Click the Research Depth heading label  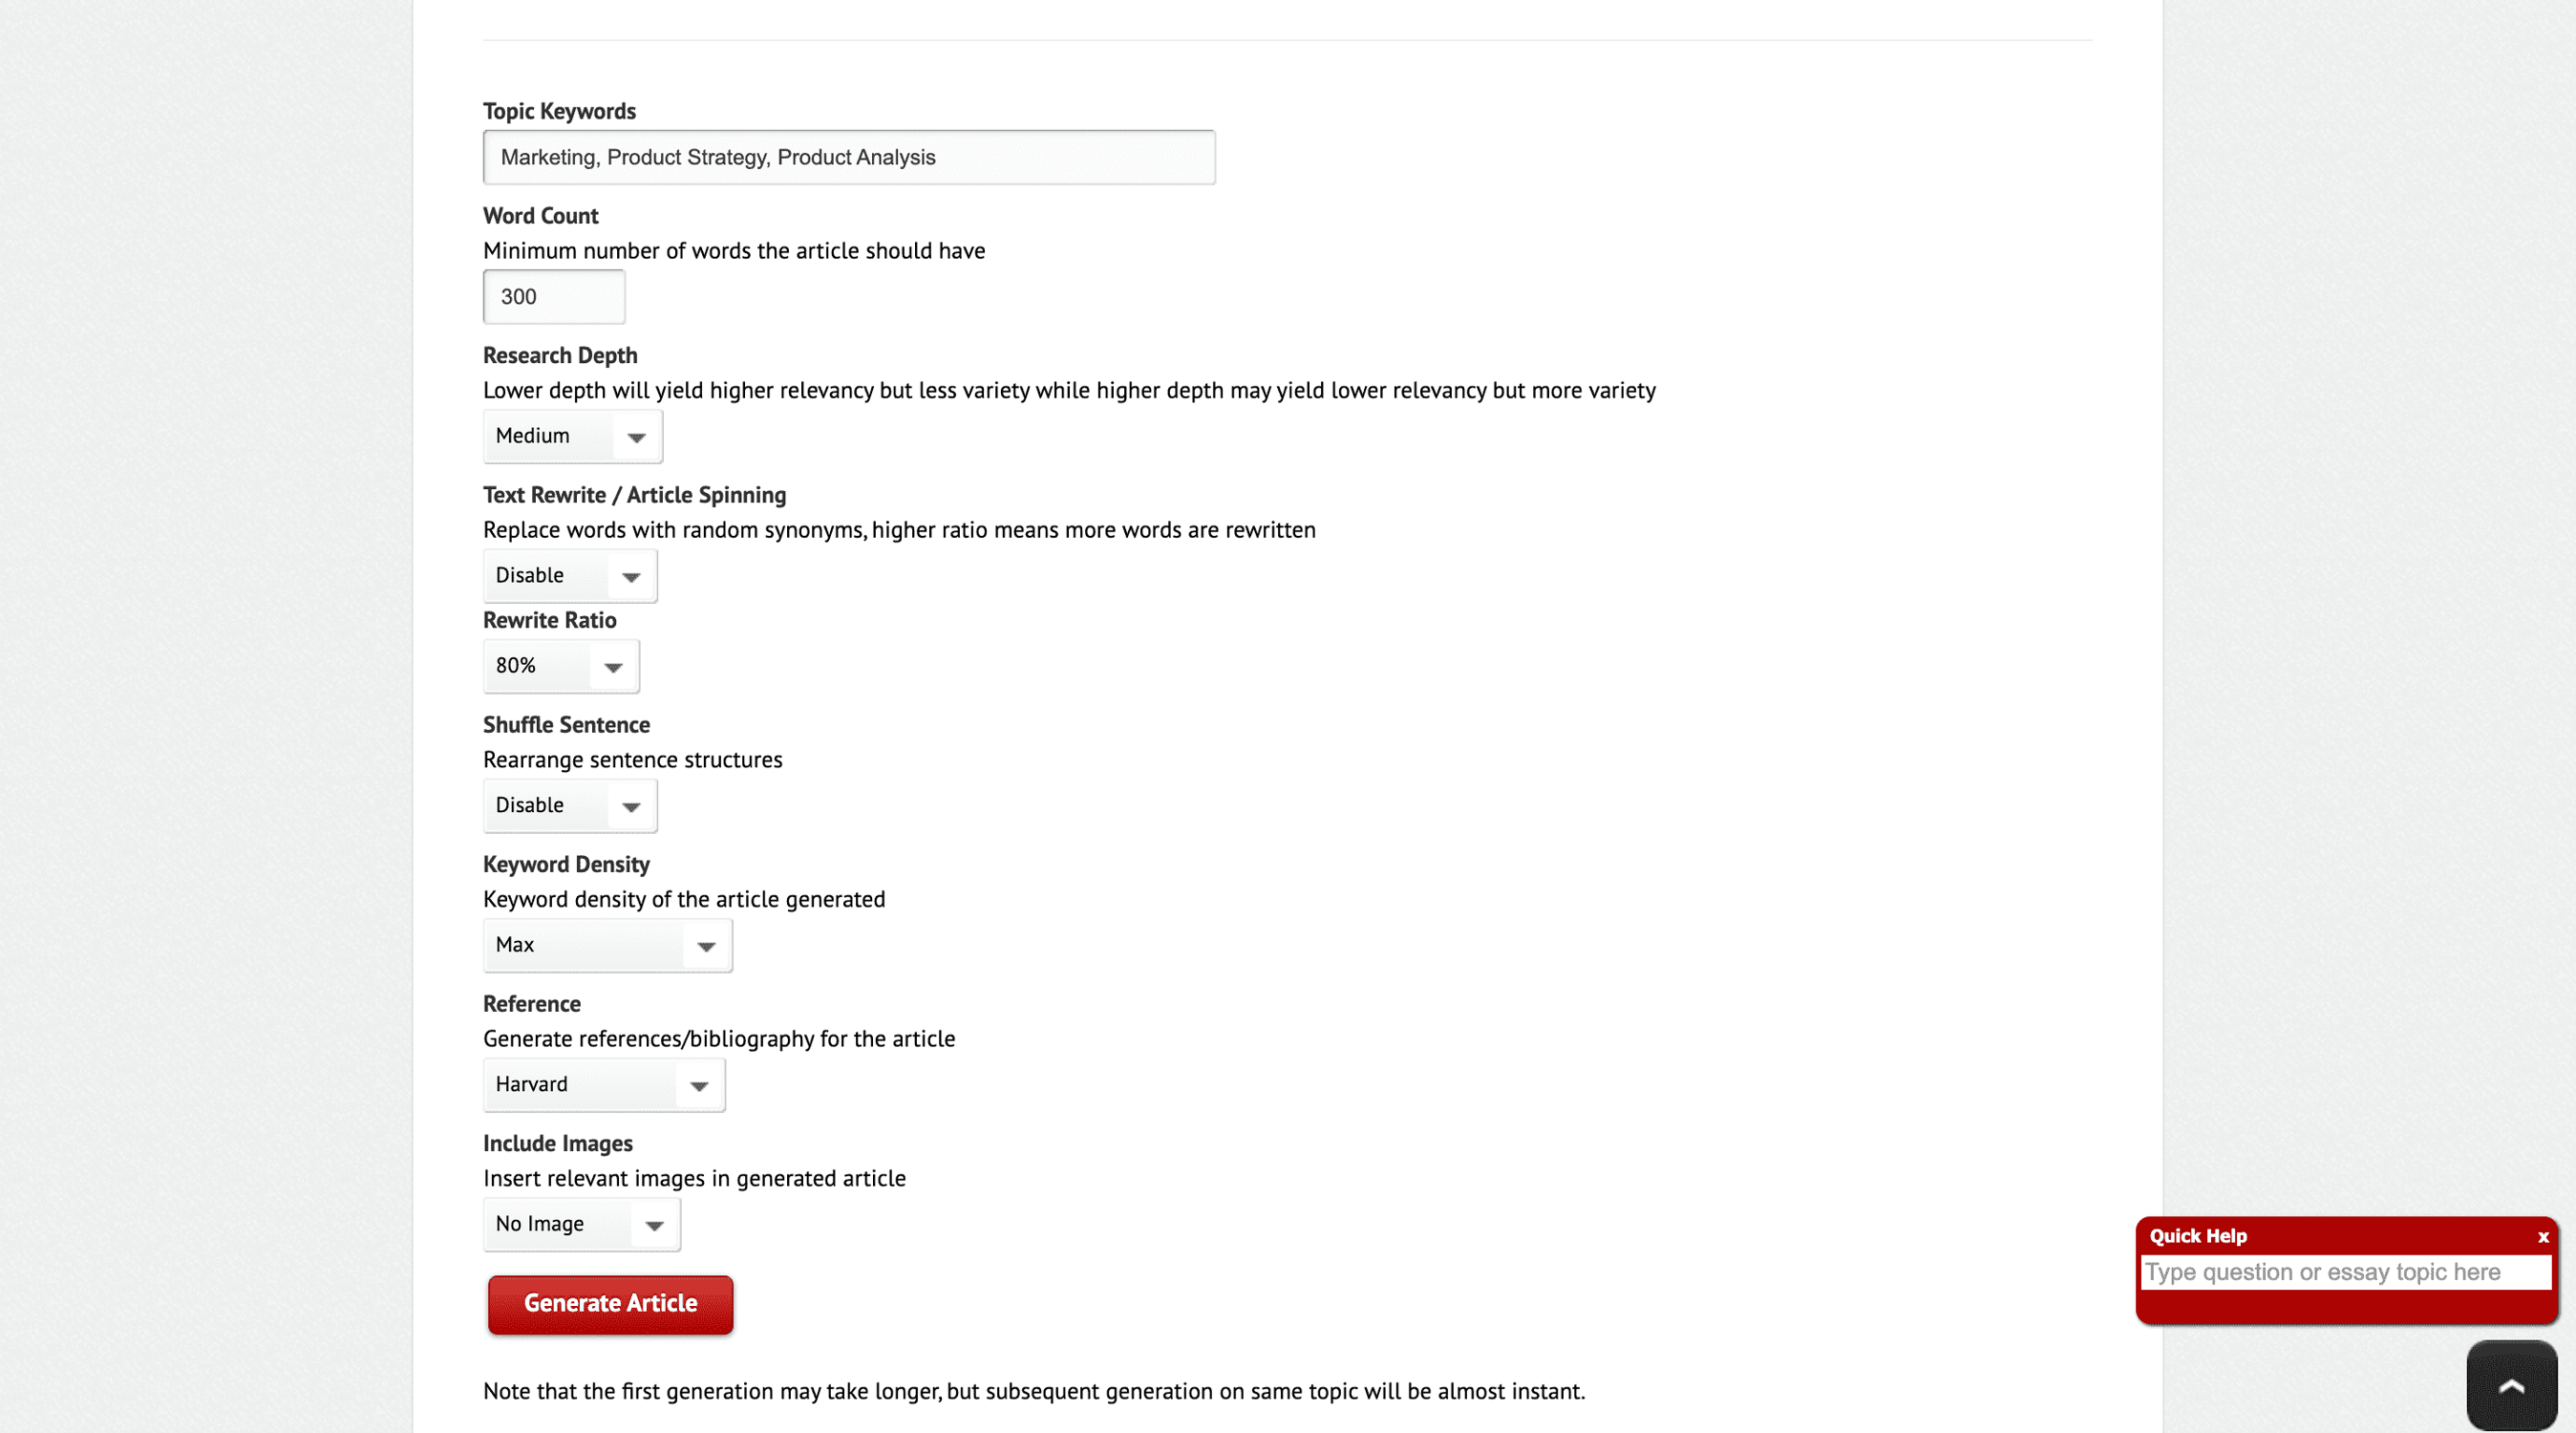pos(559,355)
